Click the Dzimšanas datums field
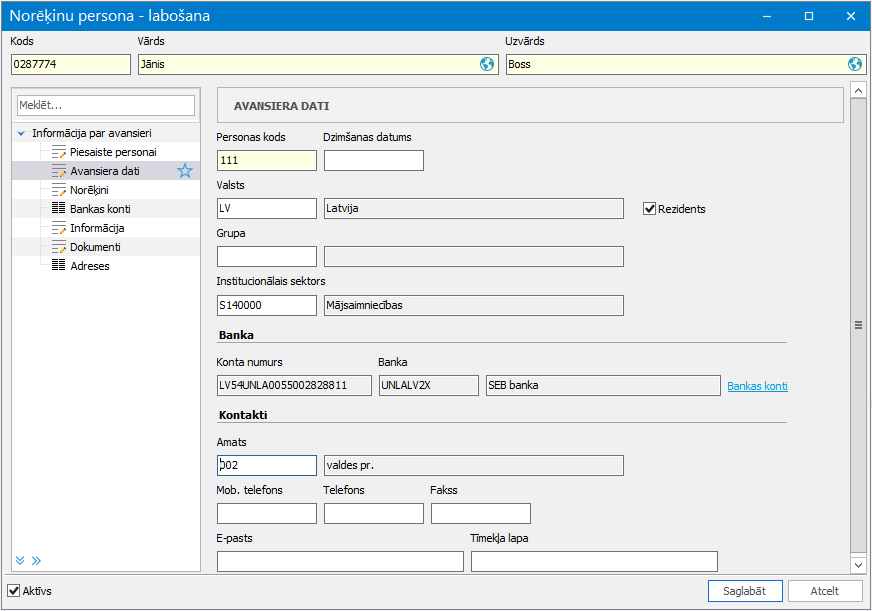 (x=374, y=160)
